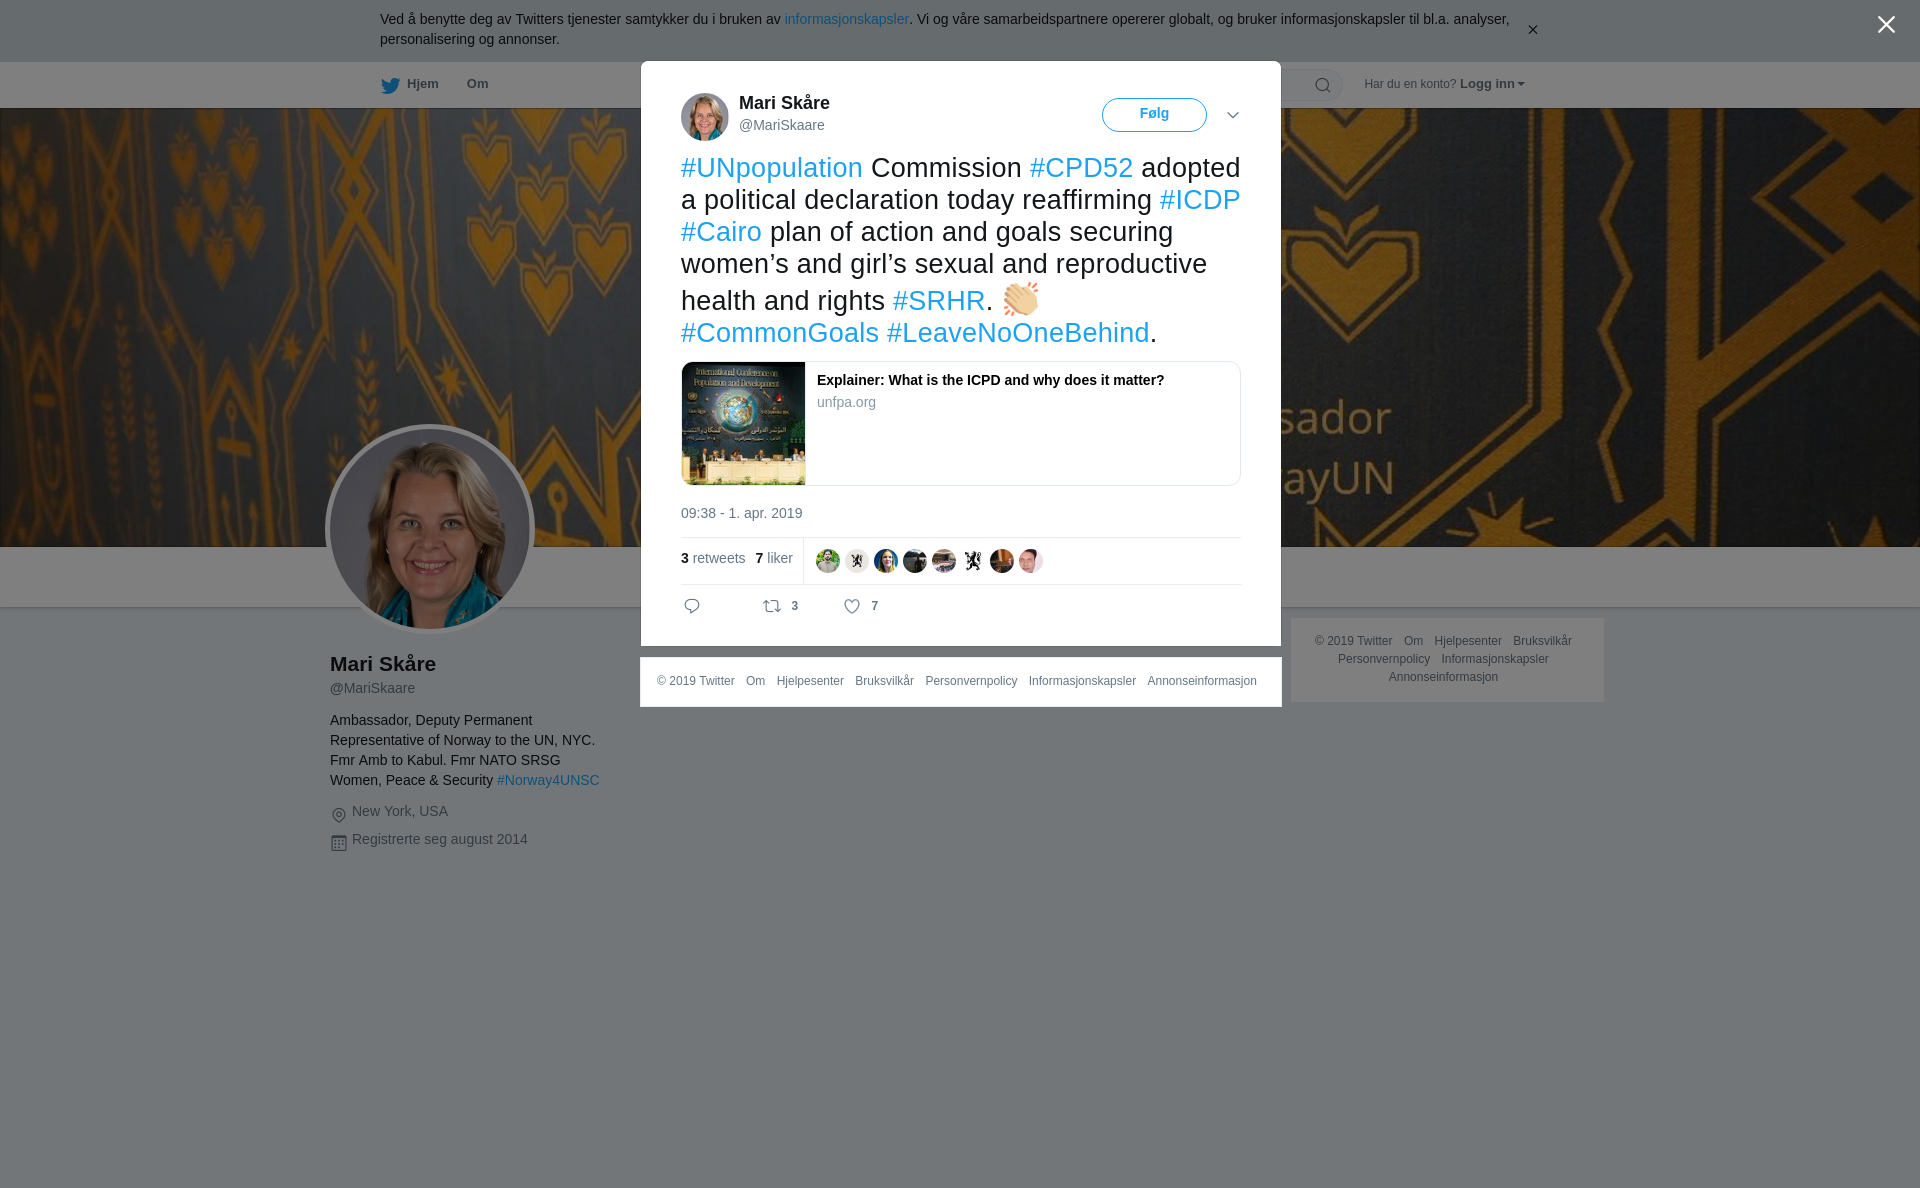Image resolution: width=1920 pixels, height=1188 pixels.
Task: Like the tweet with the heart icon
Action: (x=852, y=606)
